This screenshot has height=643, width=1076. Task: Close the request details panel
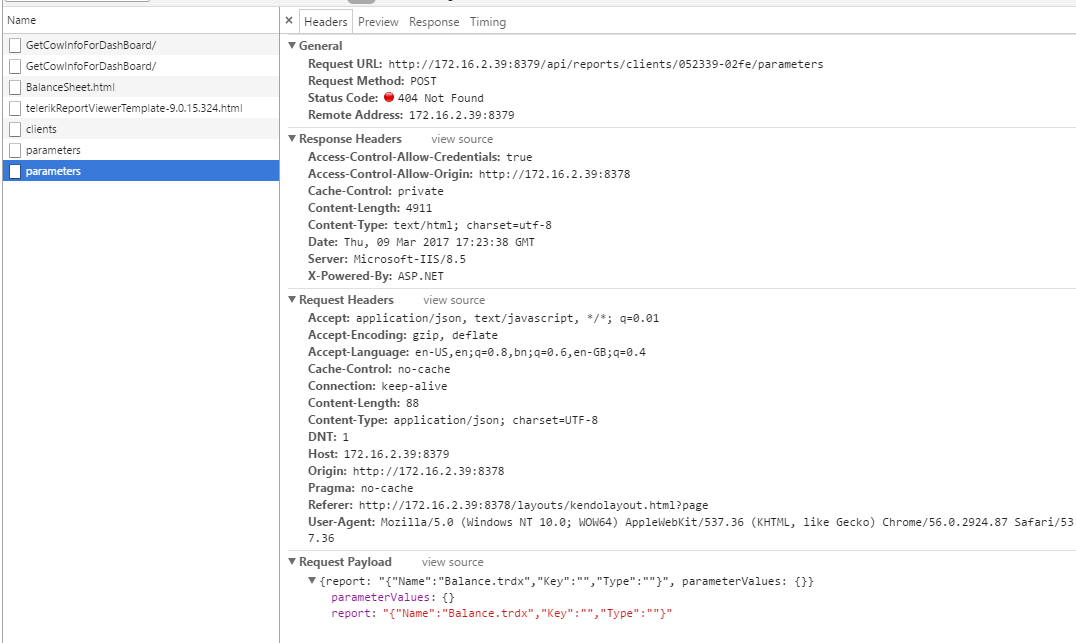(289, 21)
